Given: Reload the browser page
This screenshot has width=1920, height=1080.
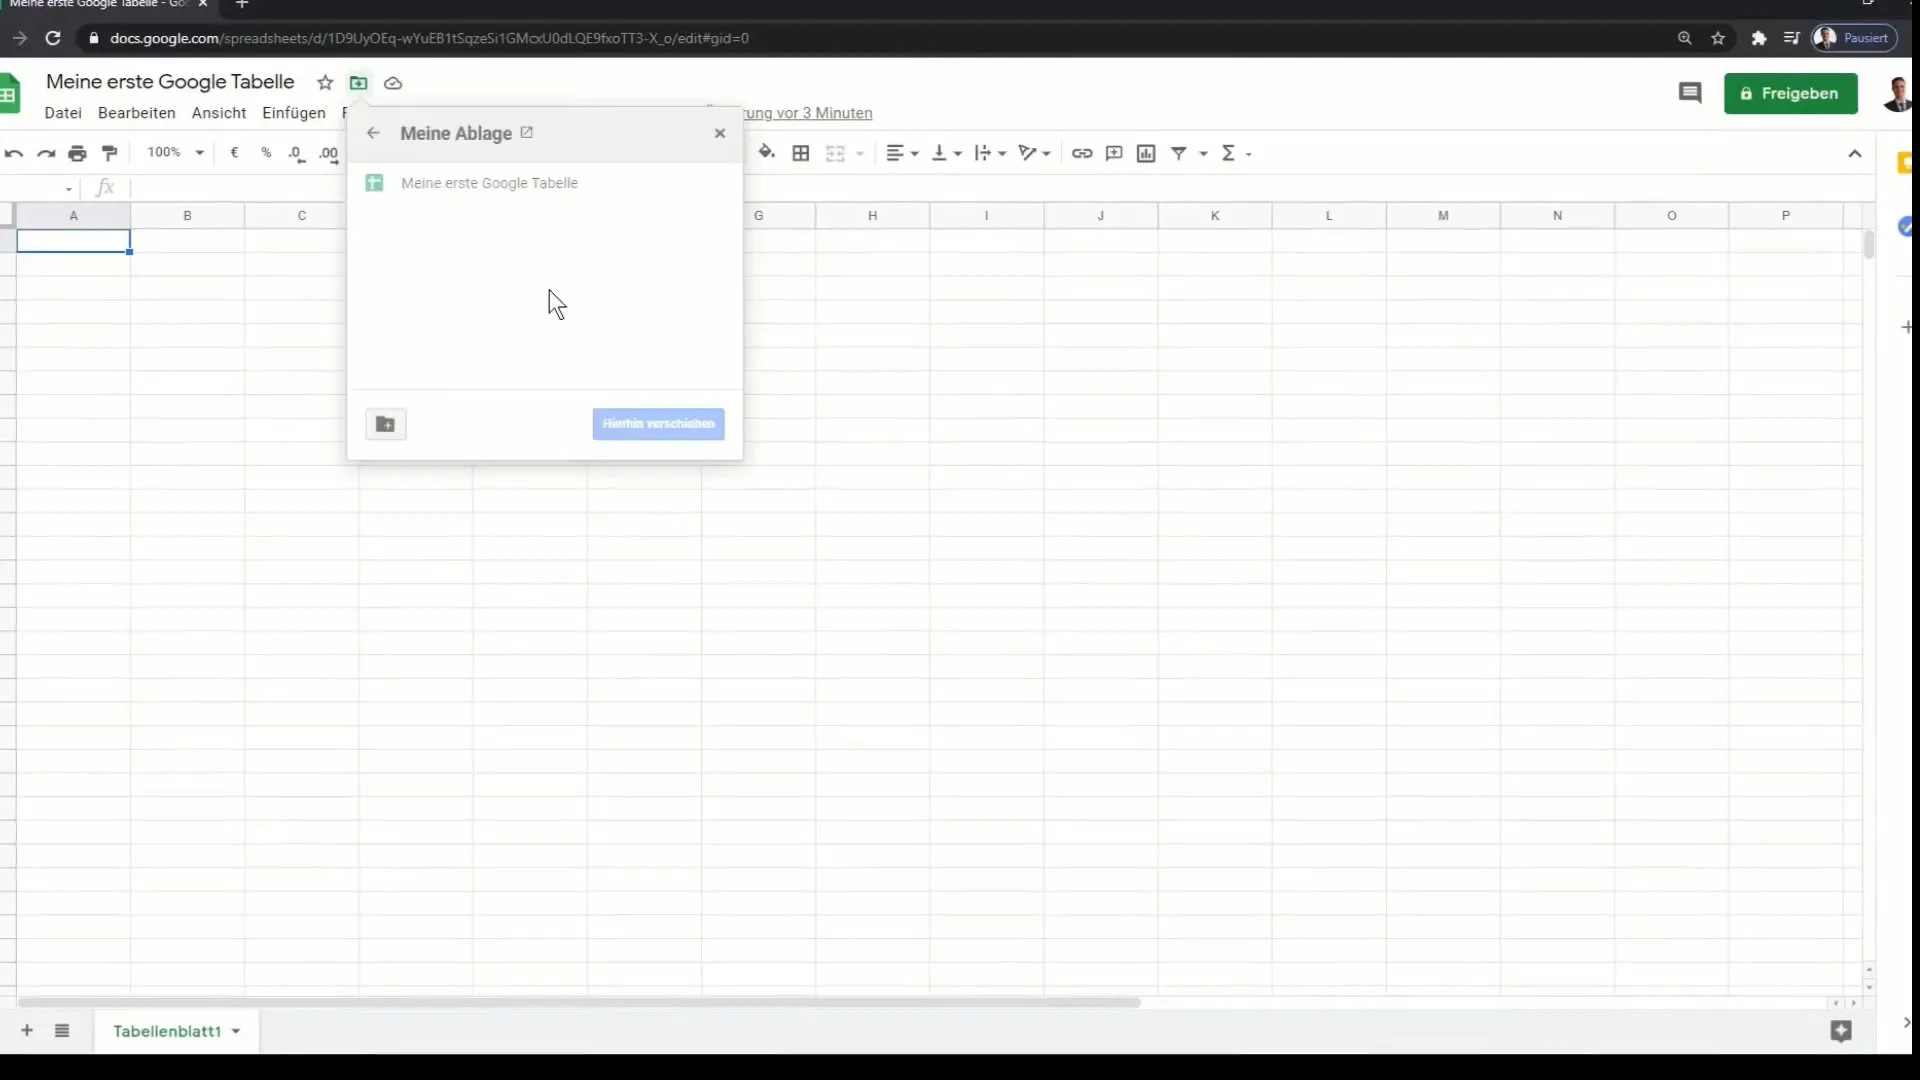Looking at the screenshot, I should (53, 38).
